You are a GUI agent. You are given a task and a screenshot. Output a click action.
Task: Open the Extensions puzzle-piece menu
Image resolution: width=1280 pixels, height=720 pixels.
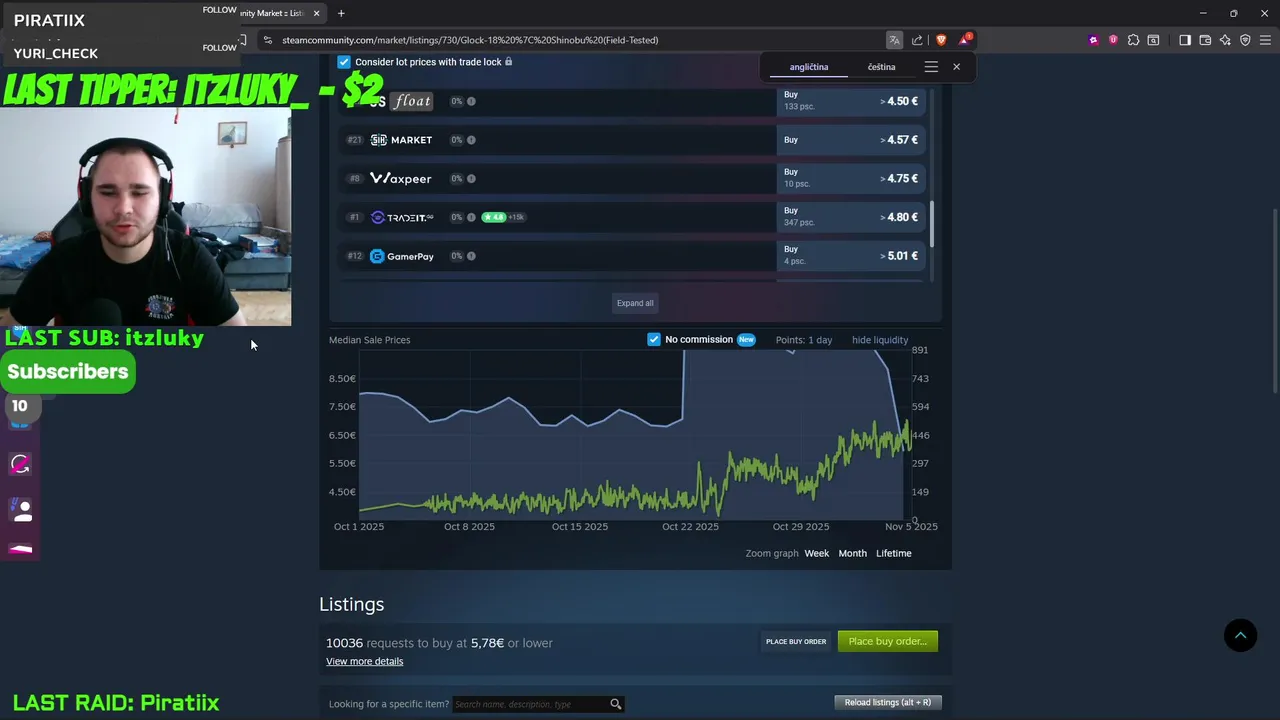click(x=1133, y=40)
